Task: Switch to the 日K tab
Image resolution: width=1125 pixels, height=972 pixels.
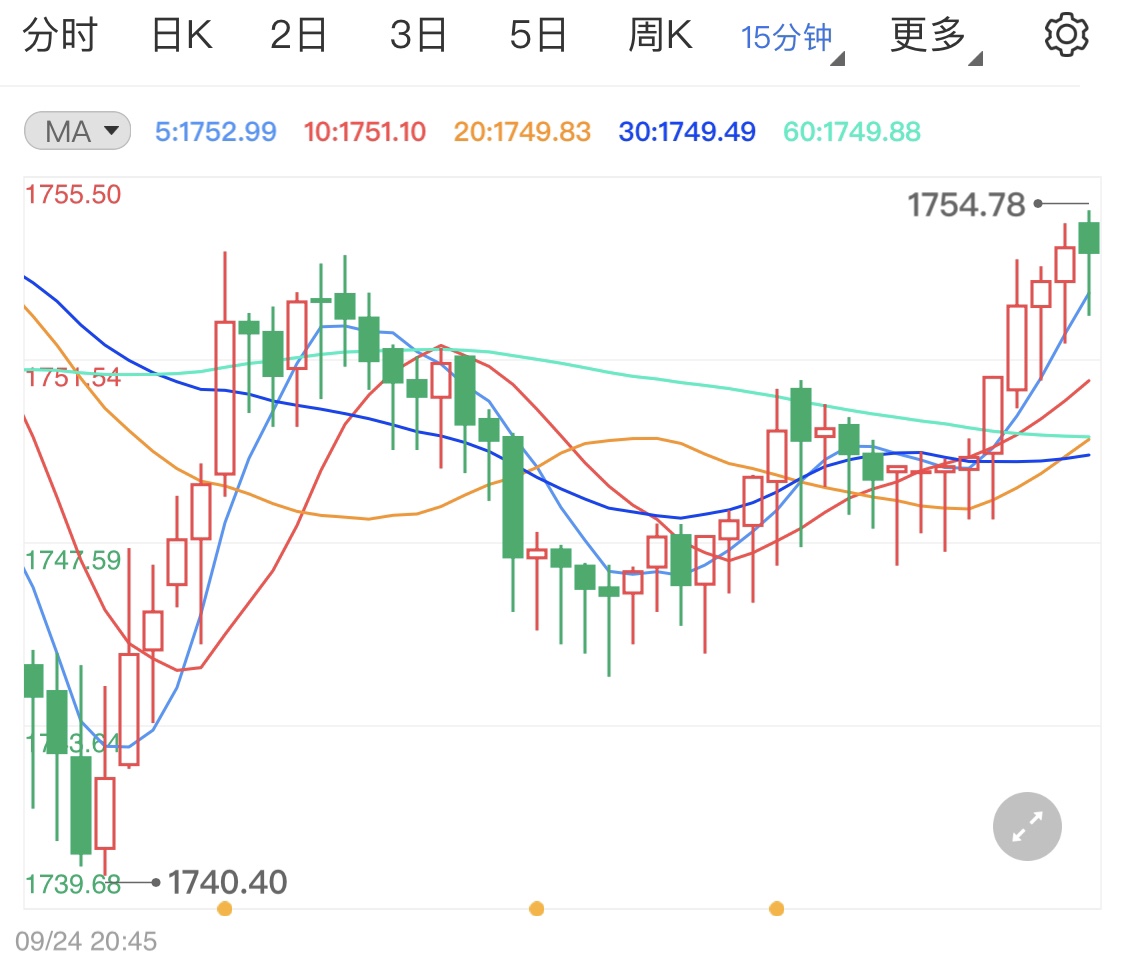Action: point(182,35)
